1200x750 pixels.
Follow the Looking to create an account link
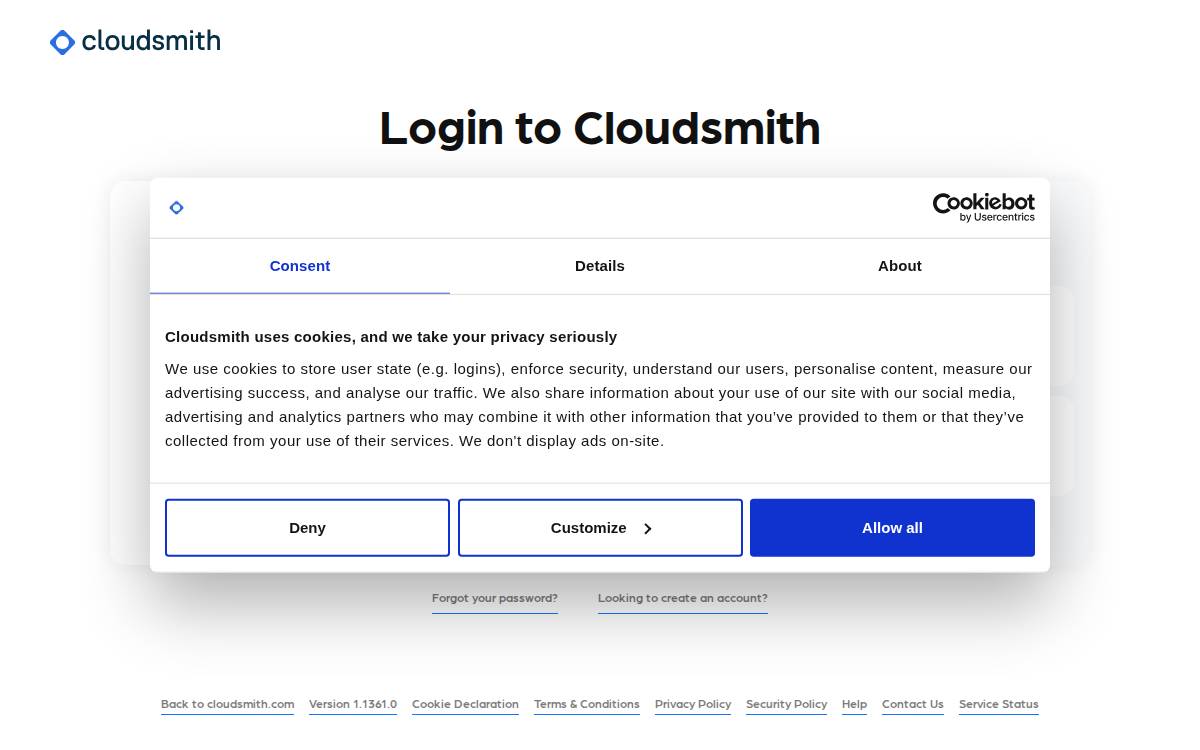click(x=683, y=598)
